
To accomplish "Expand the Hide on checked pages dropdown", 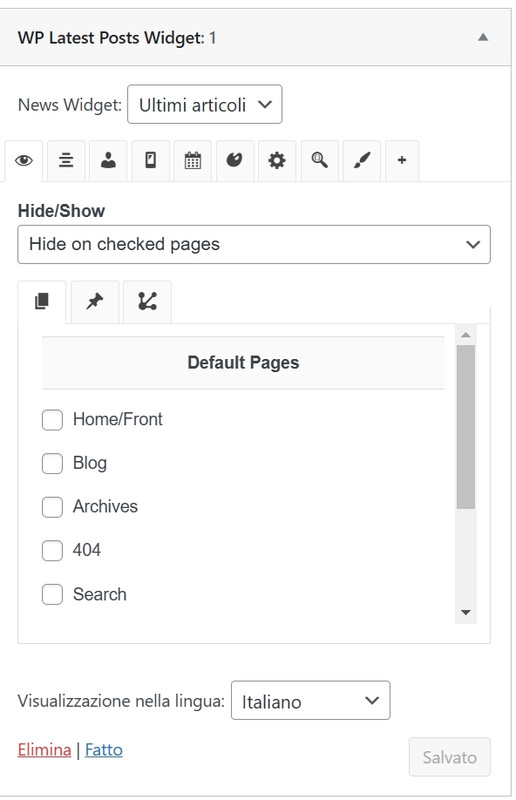I will point(254,244).
